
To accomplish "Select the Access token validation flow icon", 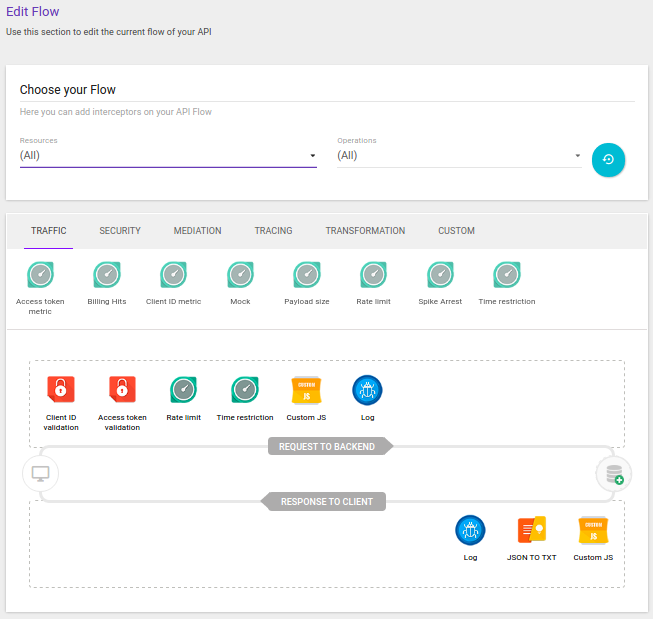I will coord(122,389).
